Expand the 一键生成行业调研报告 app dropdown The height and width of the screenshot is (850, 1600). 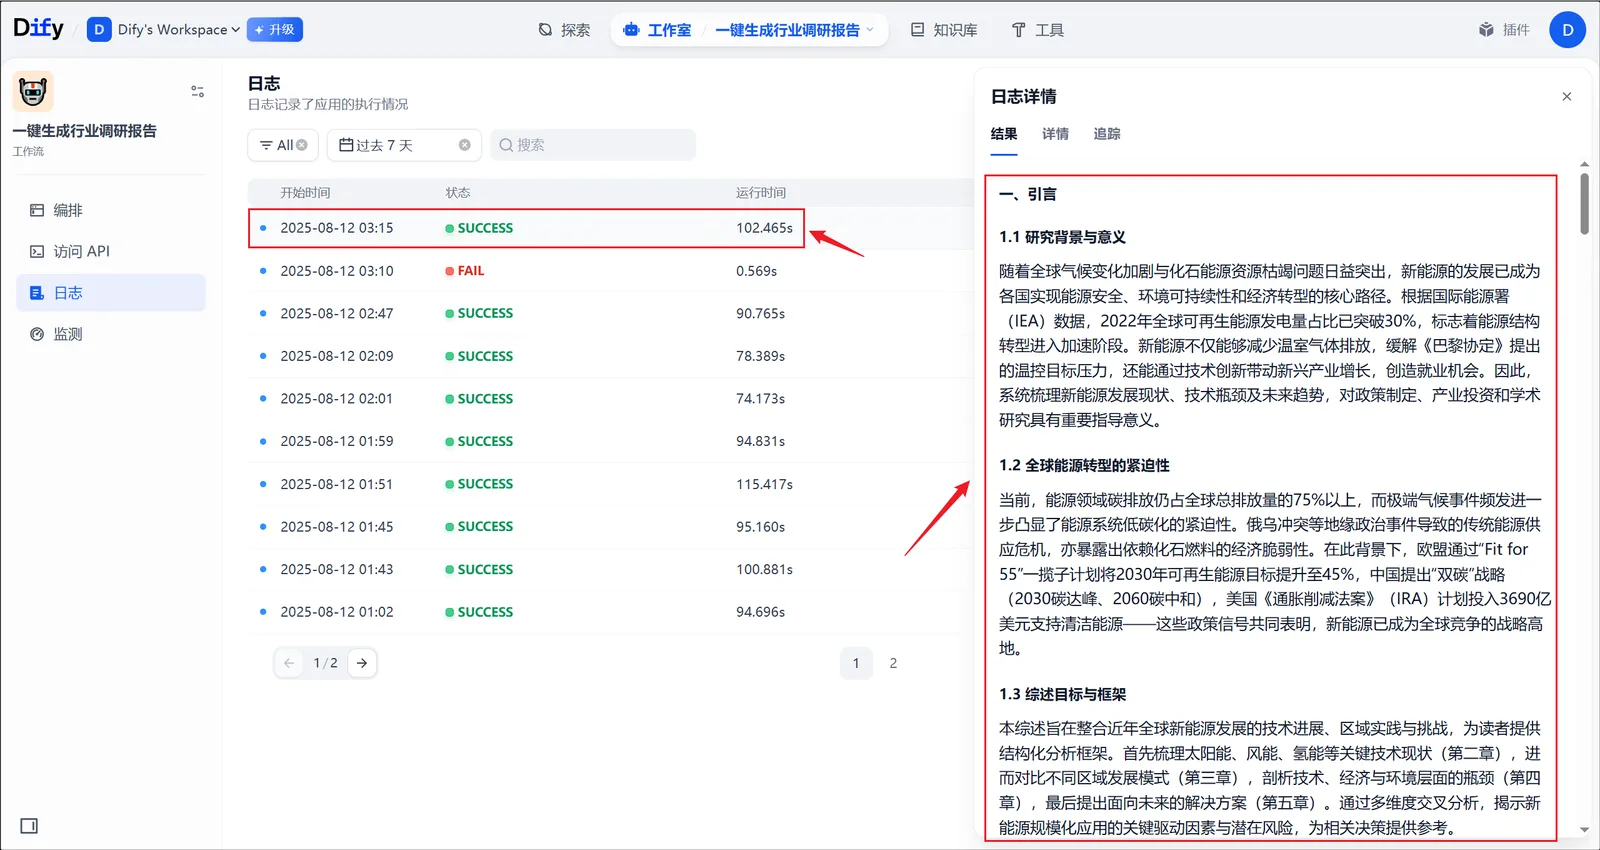[794, 30]
